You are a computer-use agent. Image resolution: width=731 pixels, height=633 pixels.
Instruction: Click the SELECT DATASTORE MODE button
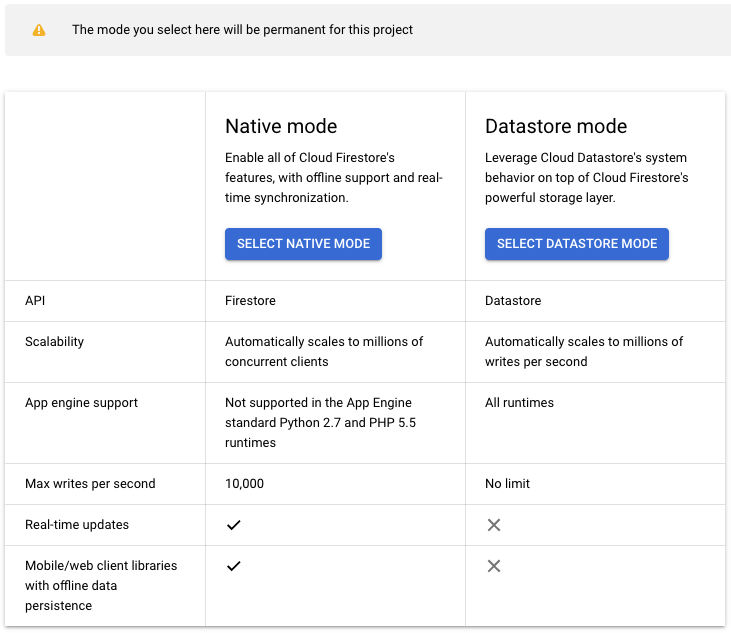577,244
